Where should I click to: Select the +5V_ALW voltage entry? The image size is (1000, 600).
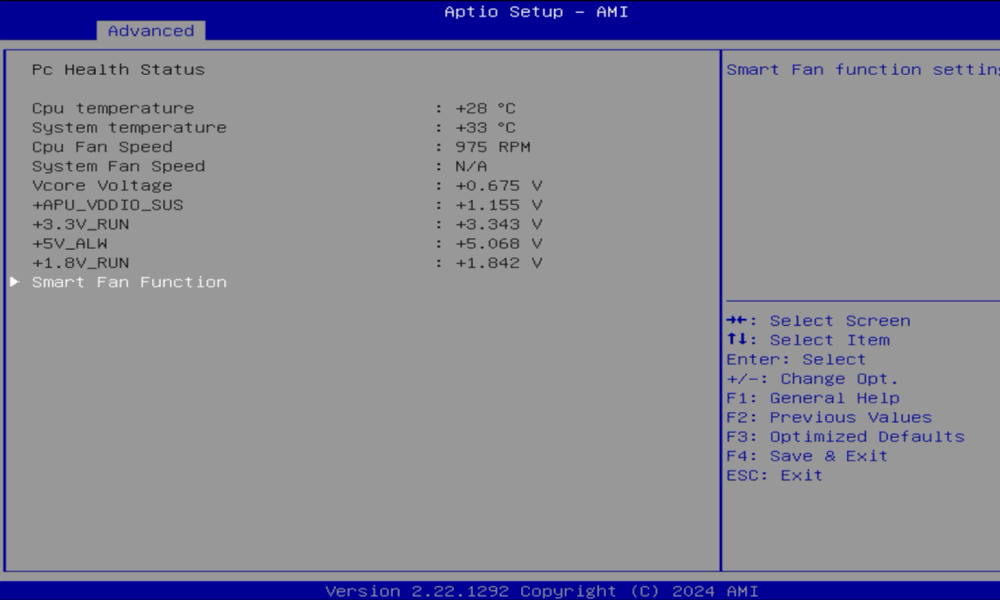tap(70, 244)
